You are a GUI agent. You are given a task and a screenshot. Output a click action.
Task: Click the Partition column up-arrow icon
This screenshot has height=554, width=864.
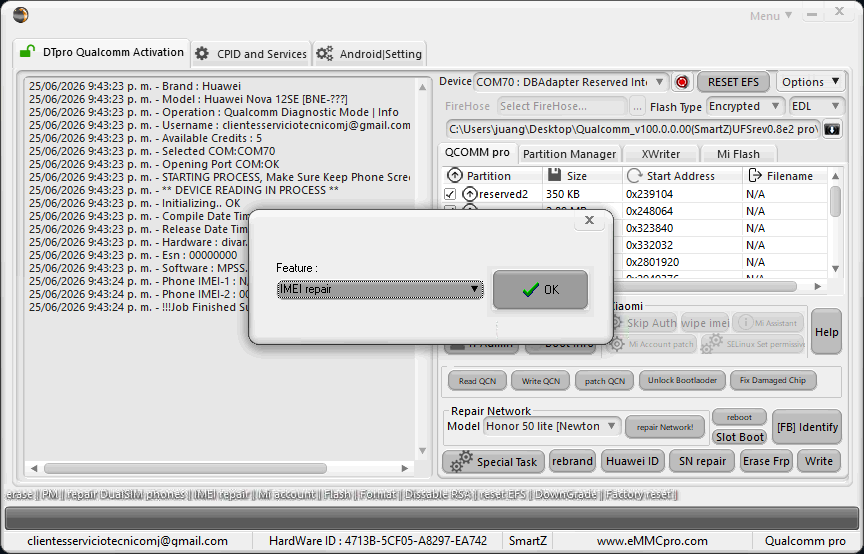(x=455, y=175)
